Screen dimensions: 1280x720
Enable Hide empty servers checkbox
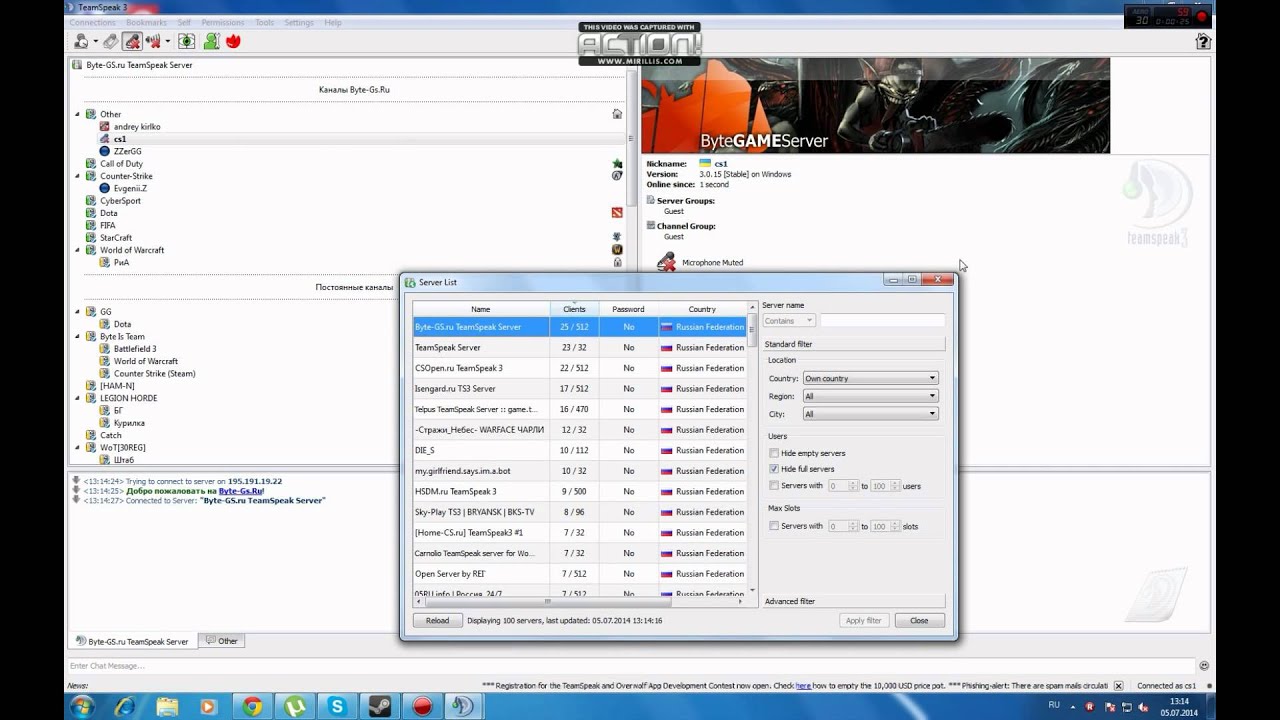[774, 453]
